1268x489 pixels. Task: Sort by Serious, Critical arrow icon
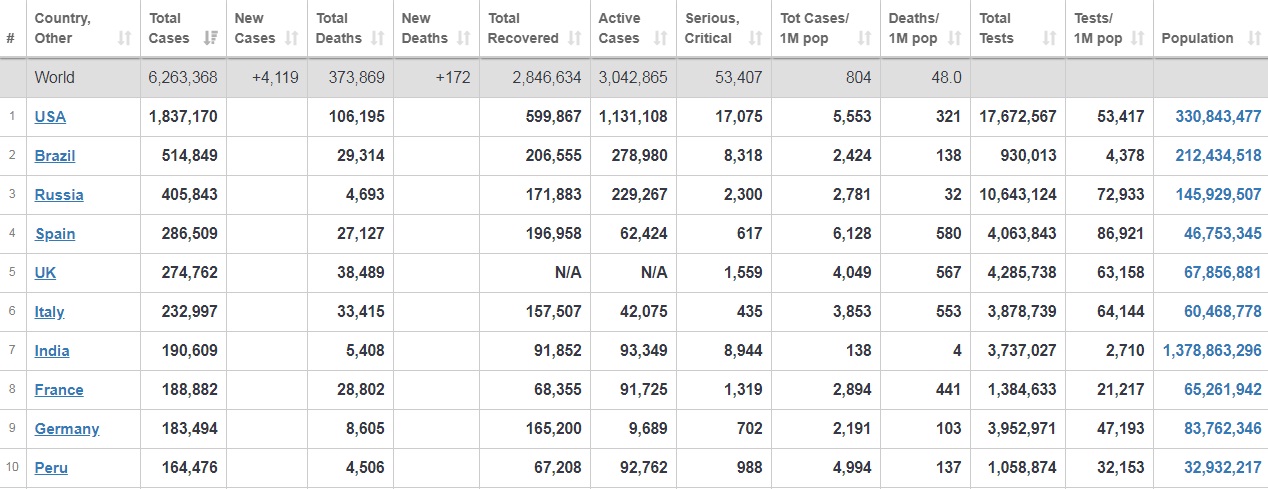pos(755,38)
